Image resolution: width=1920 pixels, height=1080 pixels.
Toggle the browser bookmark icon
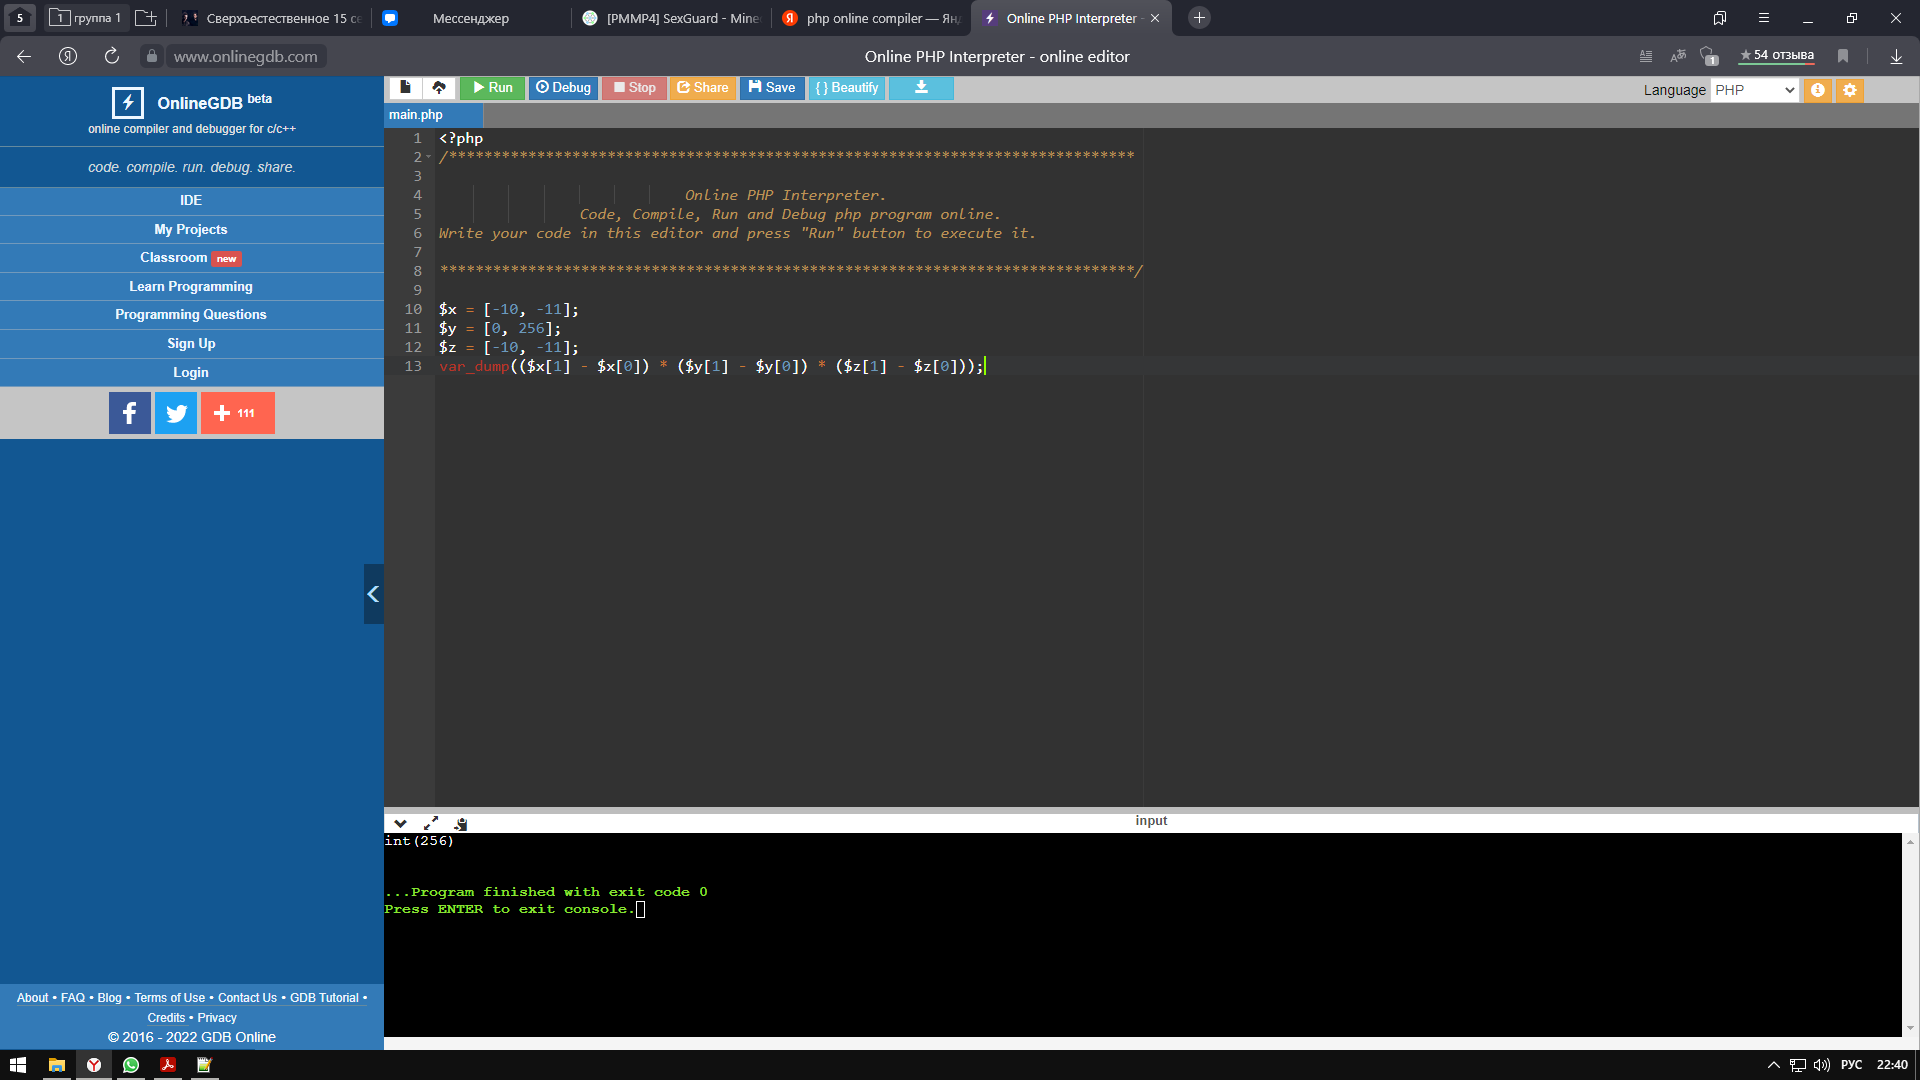[1843, 56]
